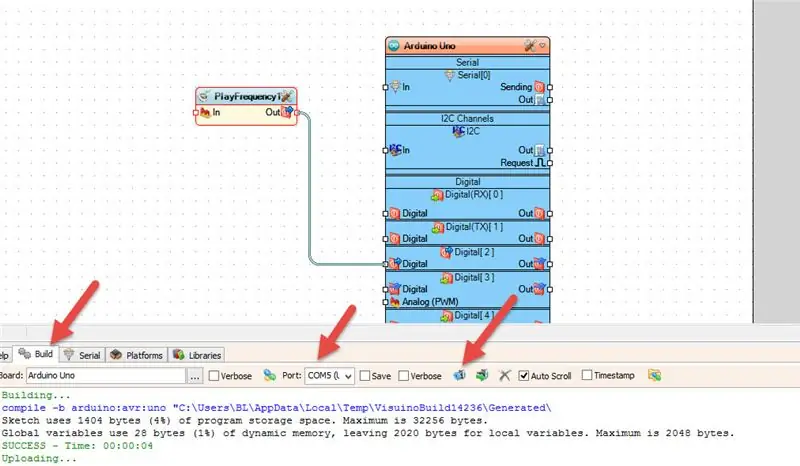Click the Sending pin icon
Image resolution: width=800 pixels, height=466 pixels.
click(539, 87)
